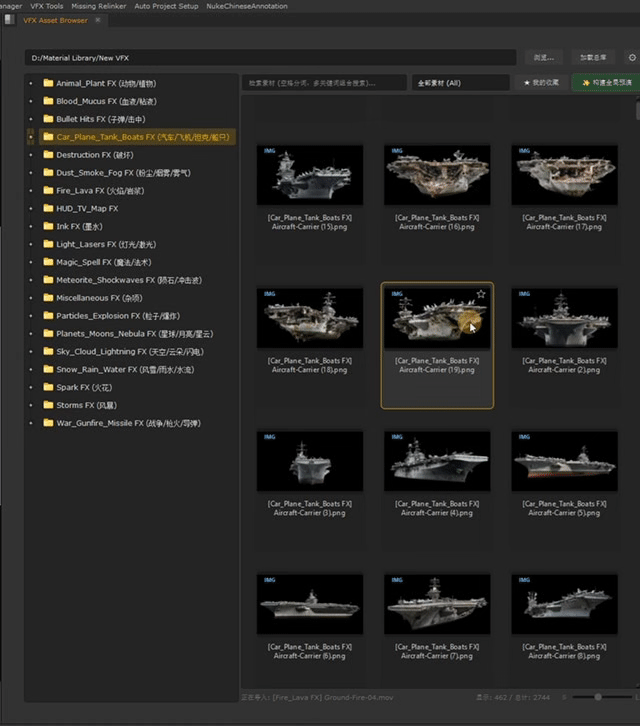Expand the Fire_Lava FX tree node

31,191
